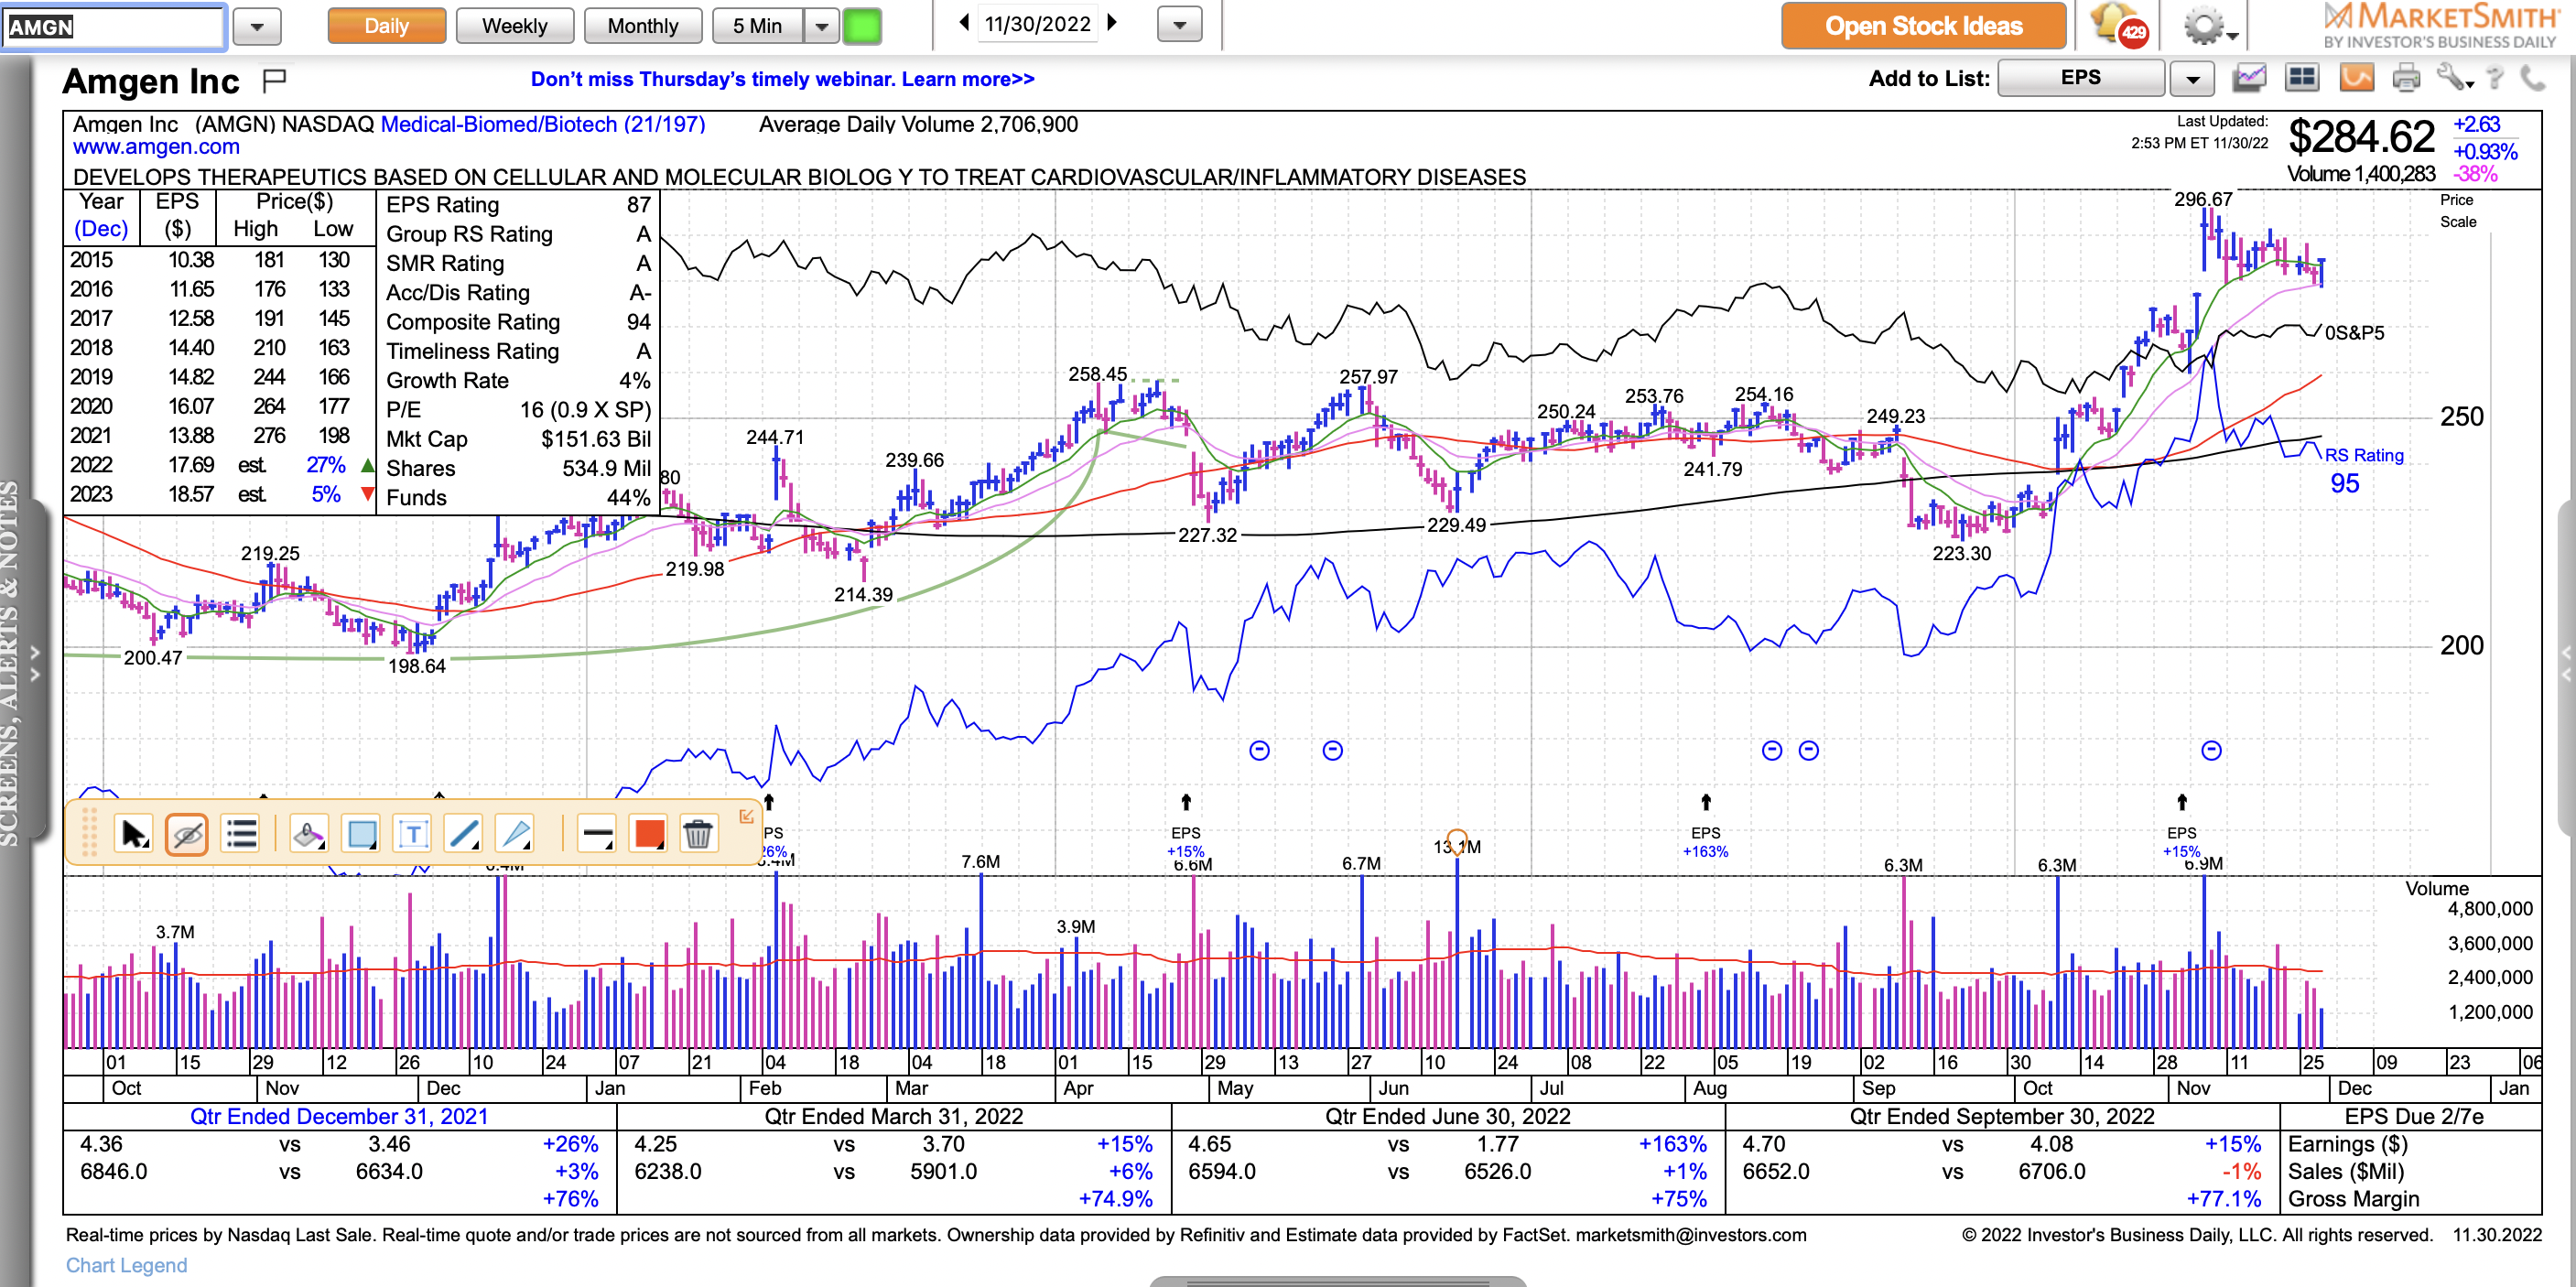Expand the Add to List dropdown arrow
2576x1287 pixels.
point(2192,77)
